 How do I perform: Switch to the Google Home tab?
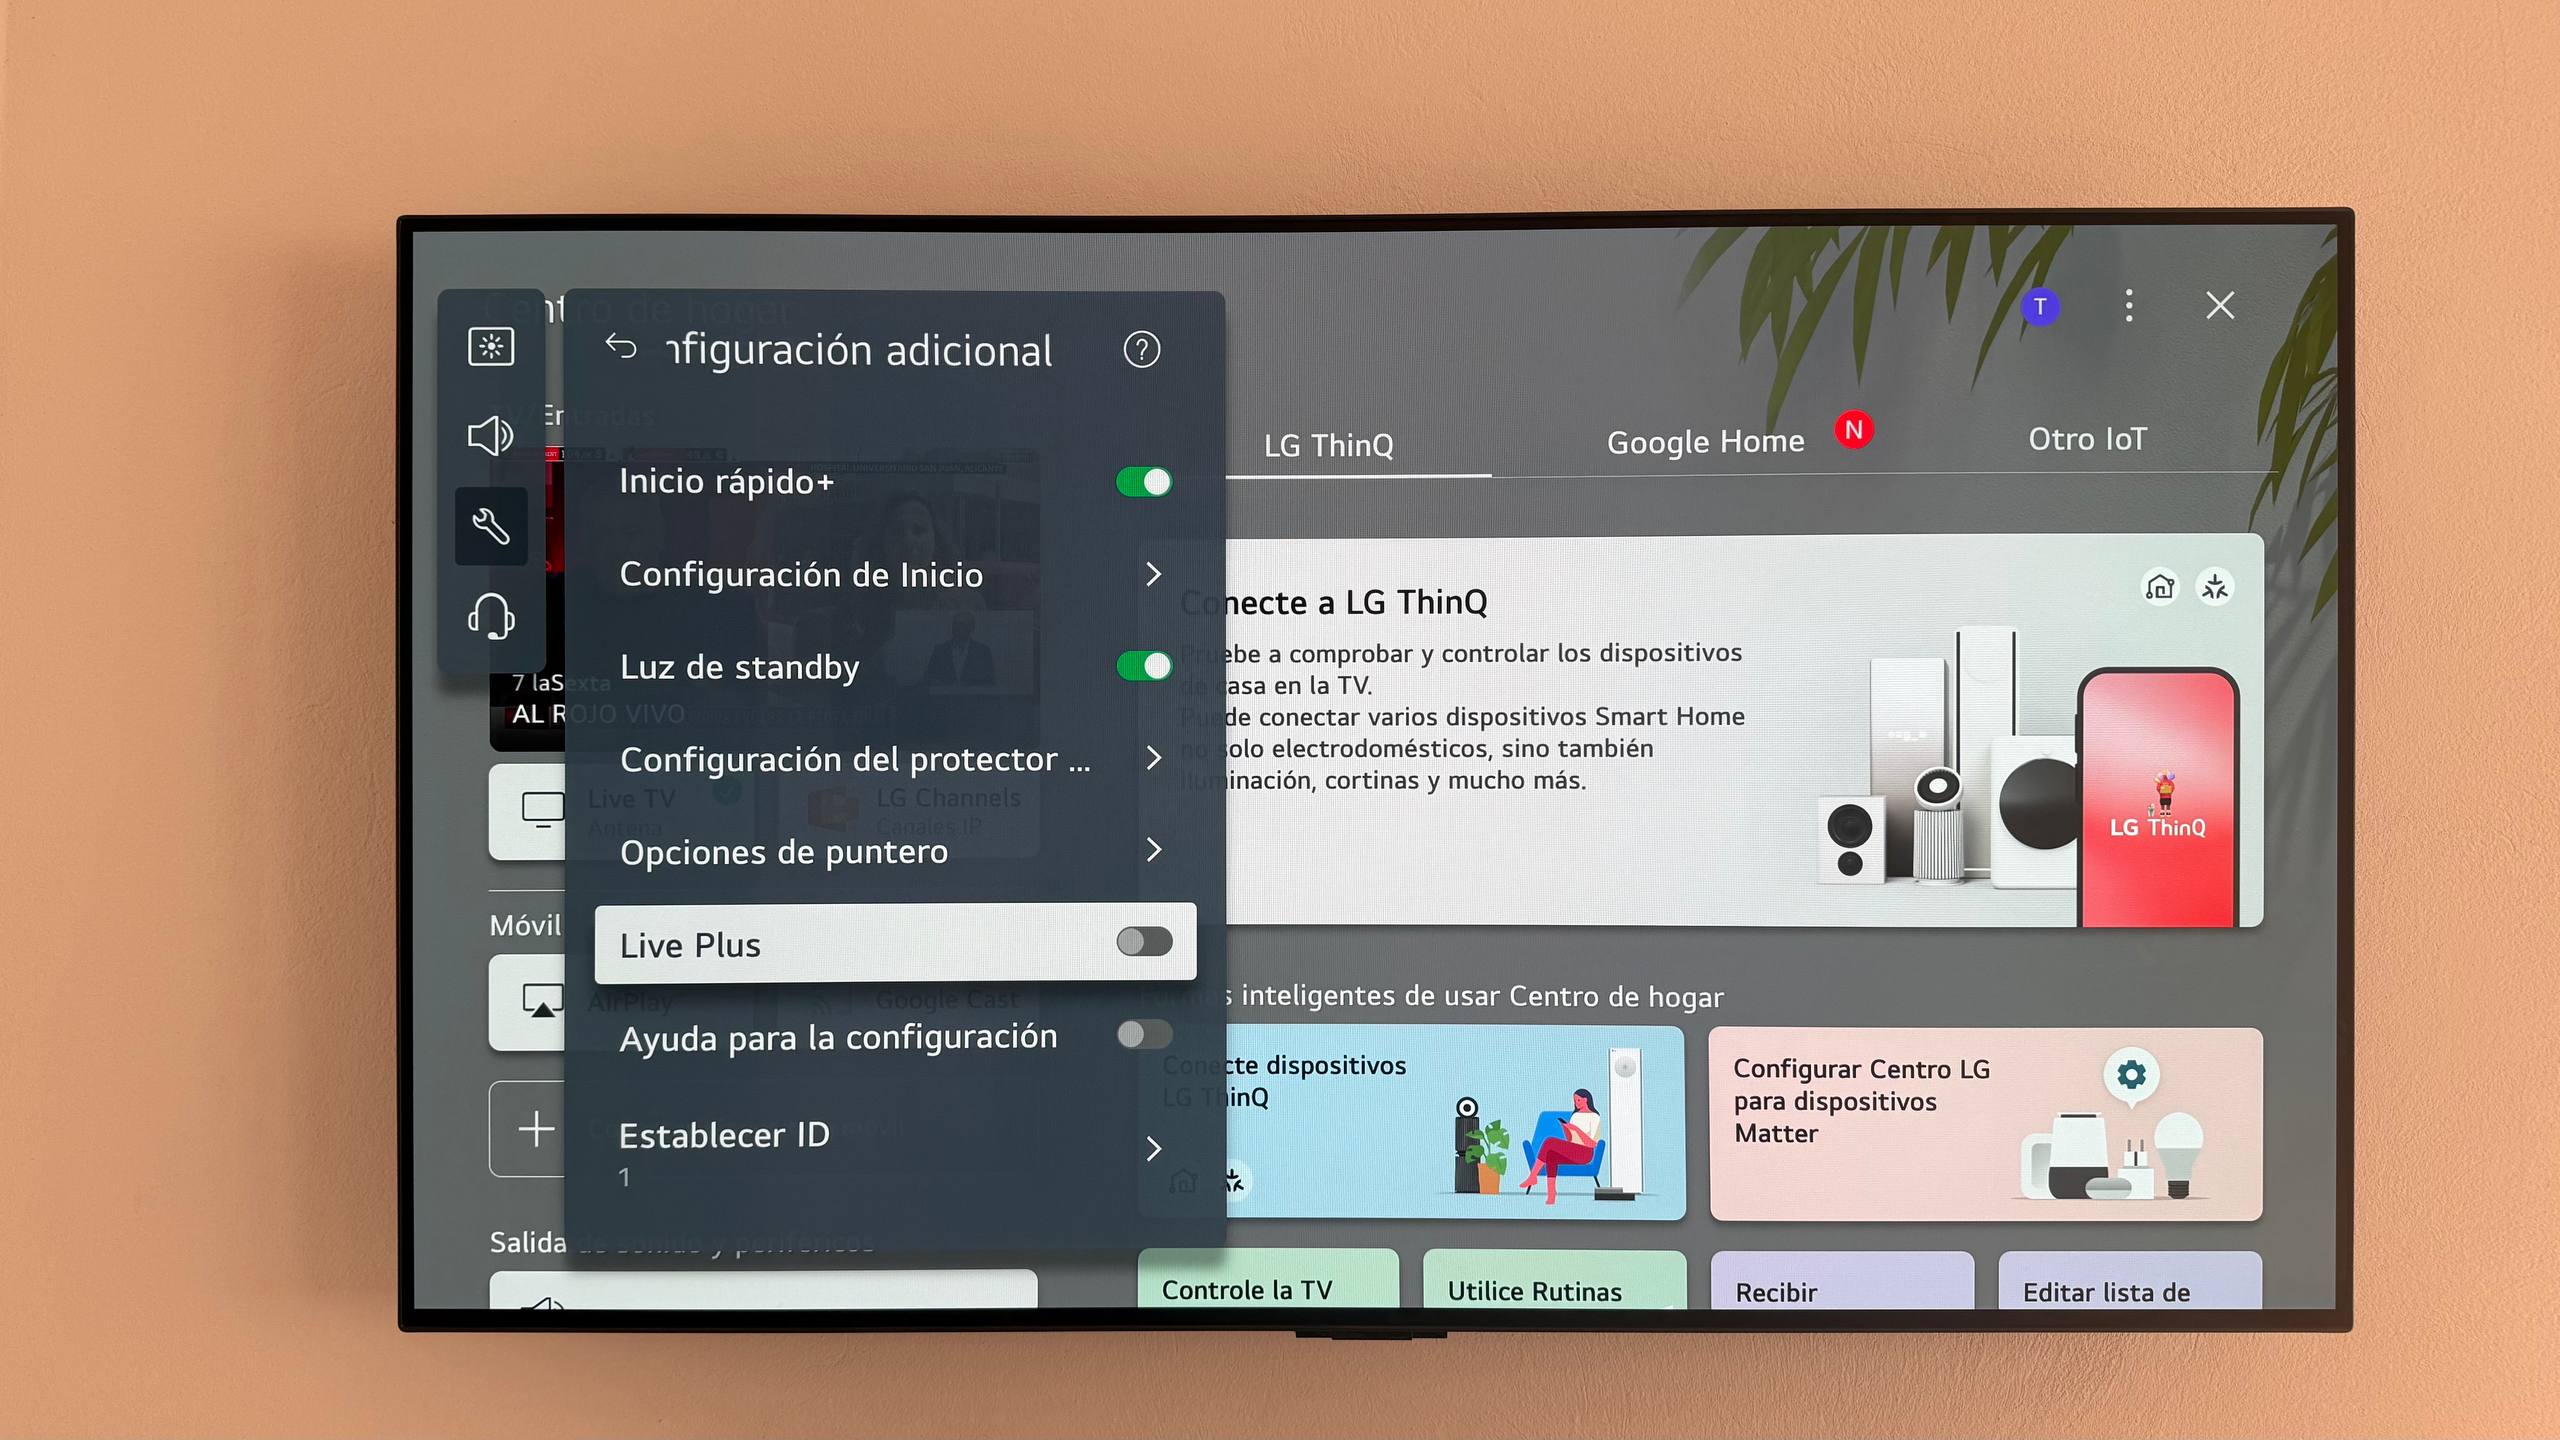[1705, 441]
